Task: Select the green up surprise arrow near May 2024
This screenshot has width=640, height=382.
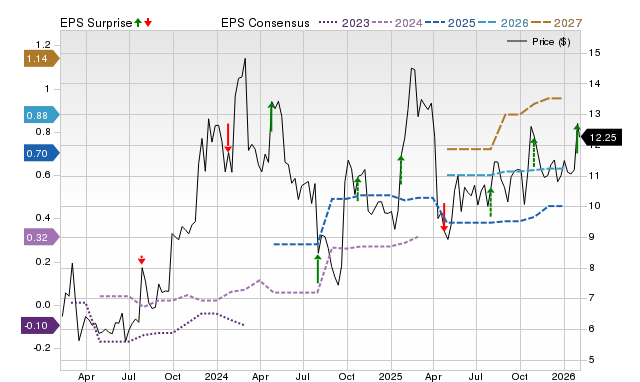Action: coord(271,117)
